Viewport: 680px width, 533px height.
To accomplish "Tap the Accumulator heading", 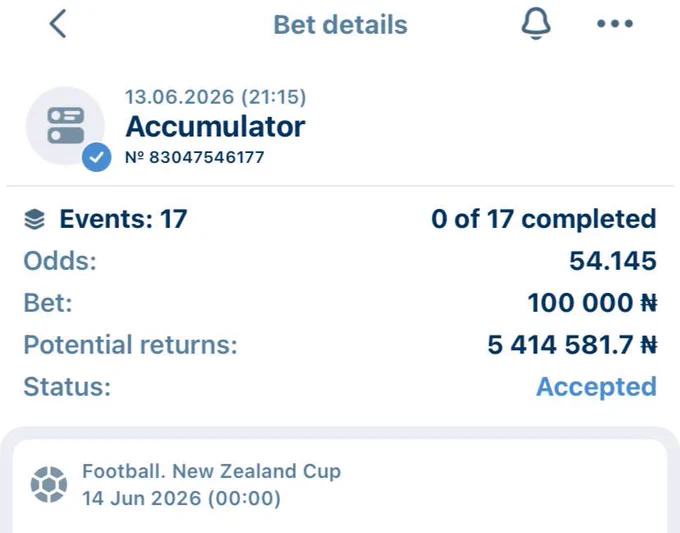I will (215, 127).
